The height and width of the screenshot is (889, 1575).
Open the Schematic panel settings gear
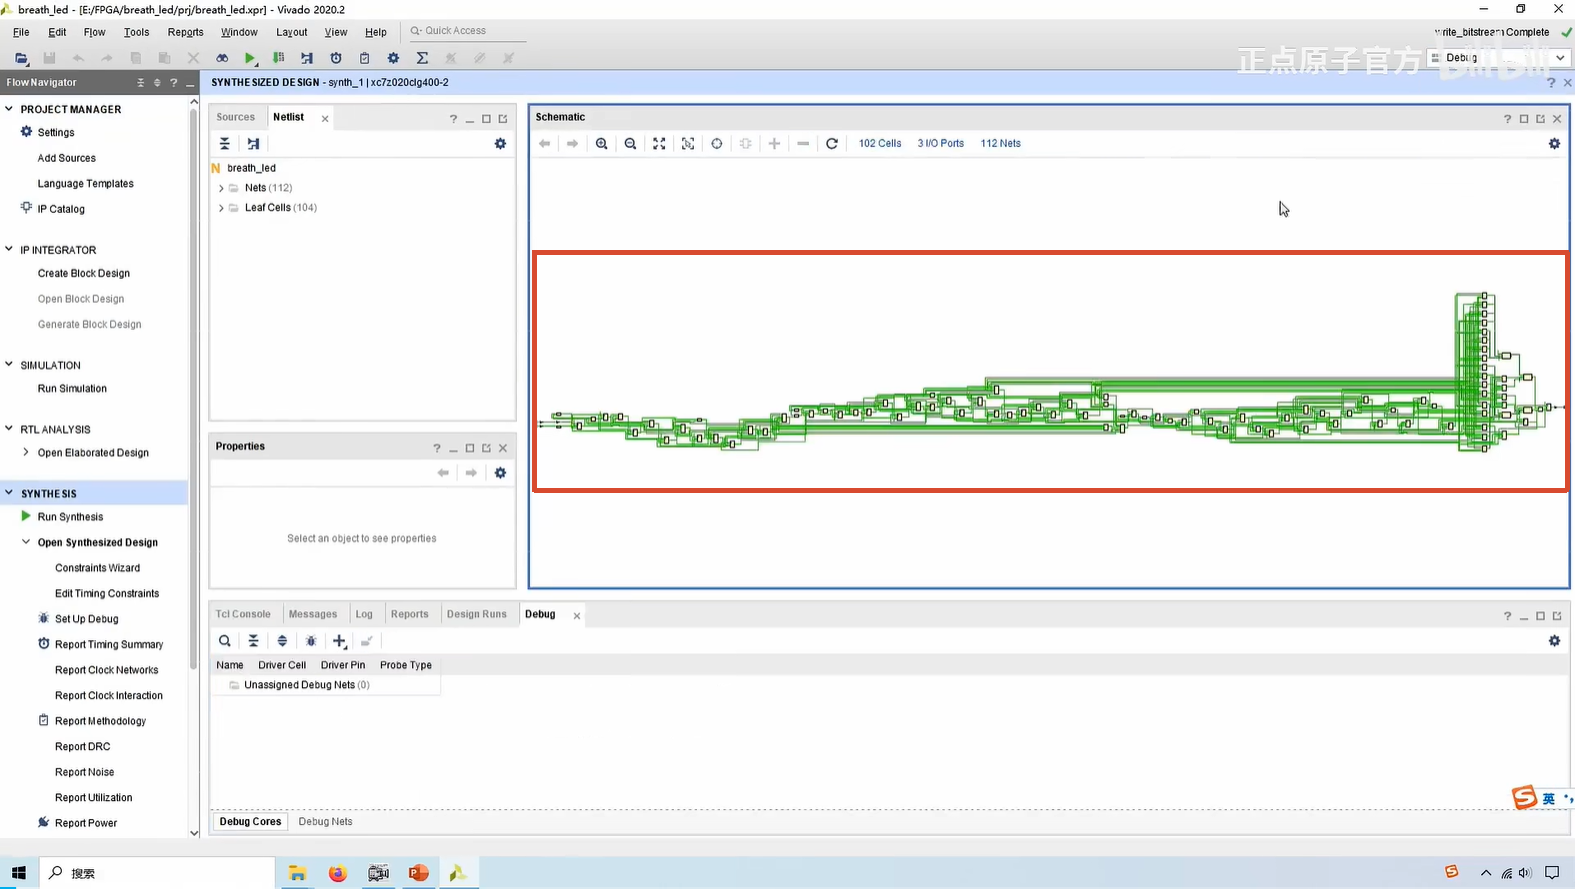1554,144
